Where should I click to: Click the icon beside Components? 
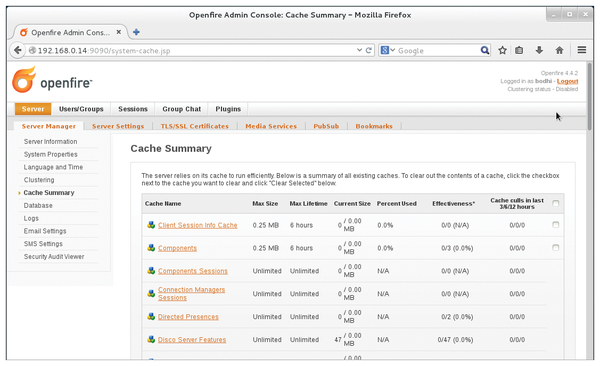[x=151, y=248]
